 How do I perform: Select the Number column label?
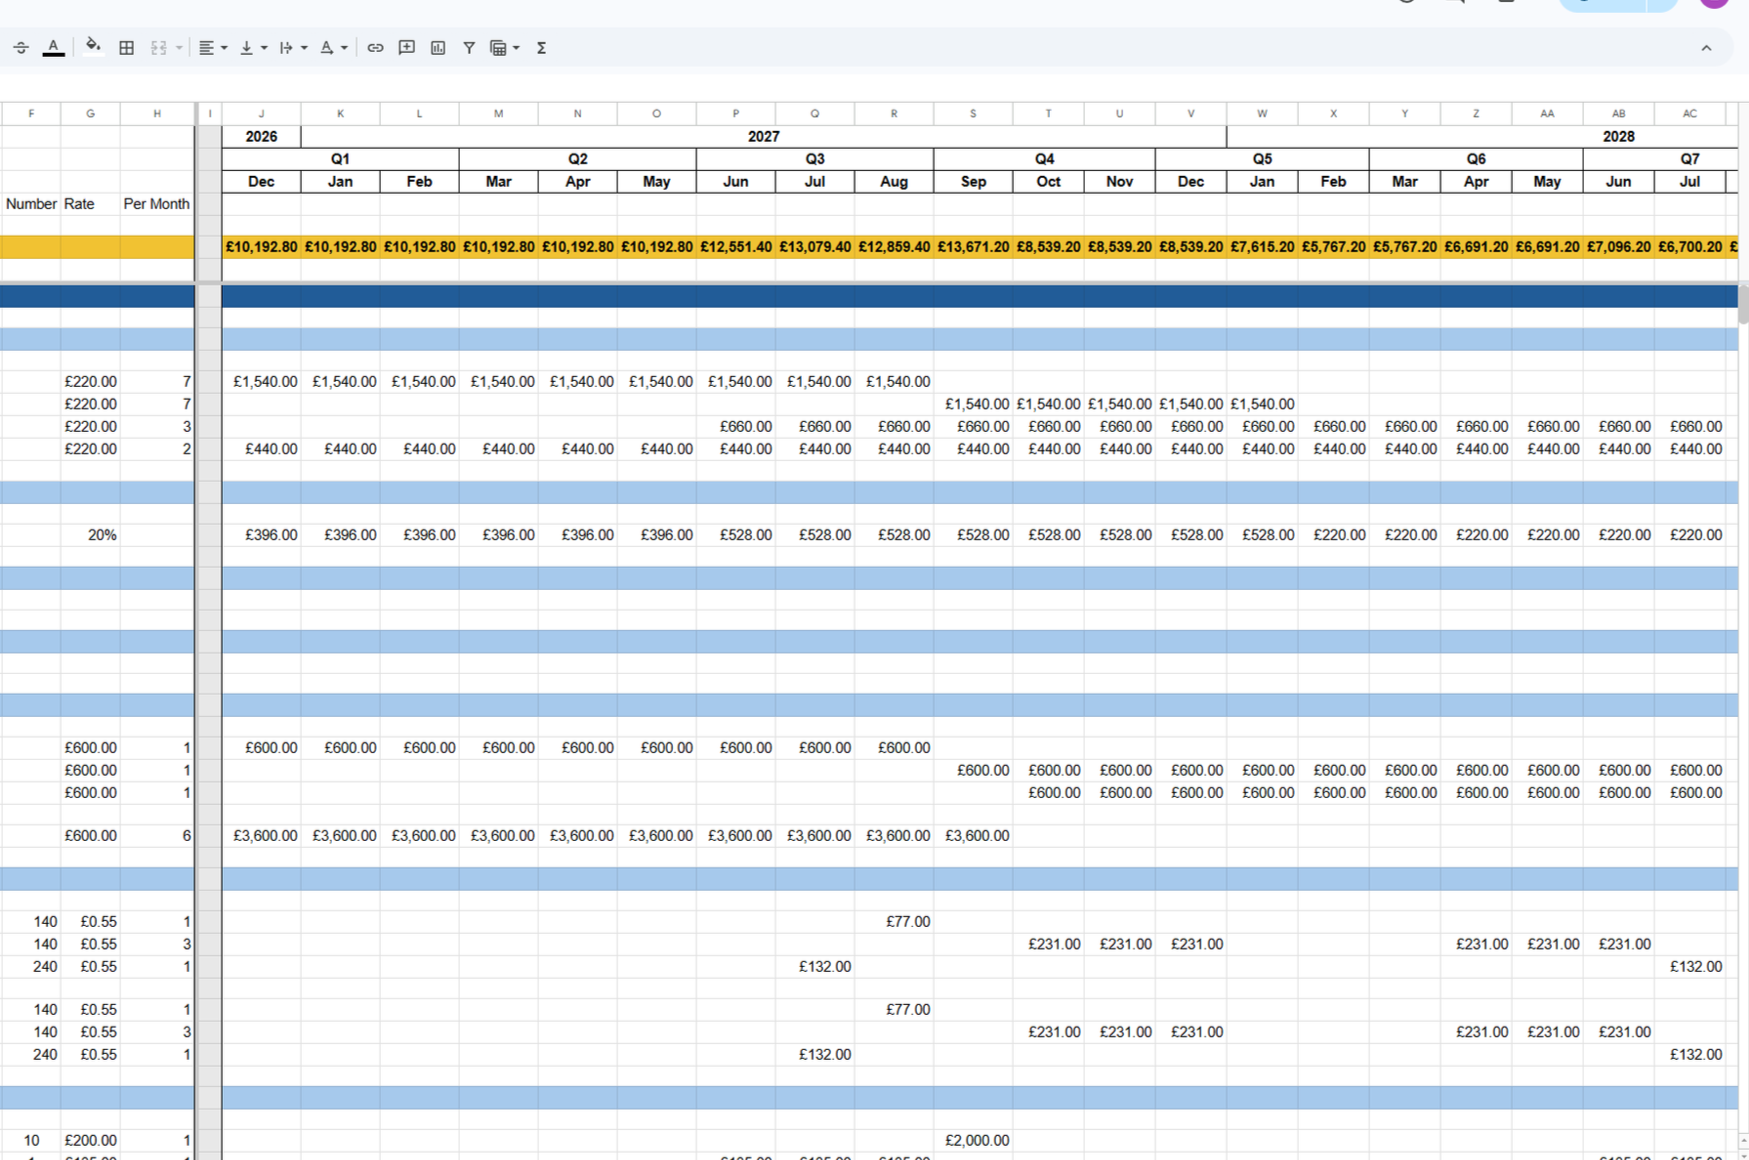coord(31,204)
